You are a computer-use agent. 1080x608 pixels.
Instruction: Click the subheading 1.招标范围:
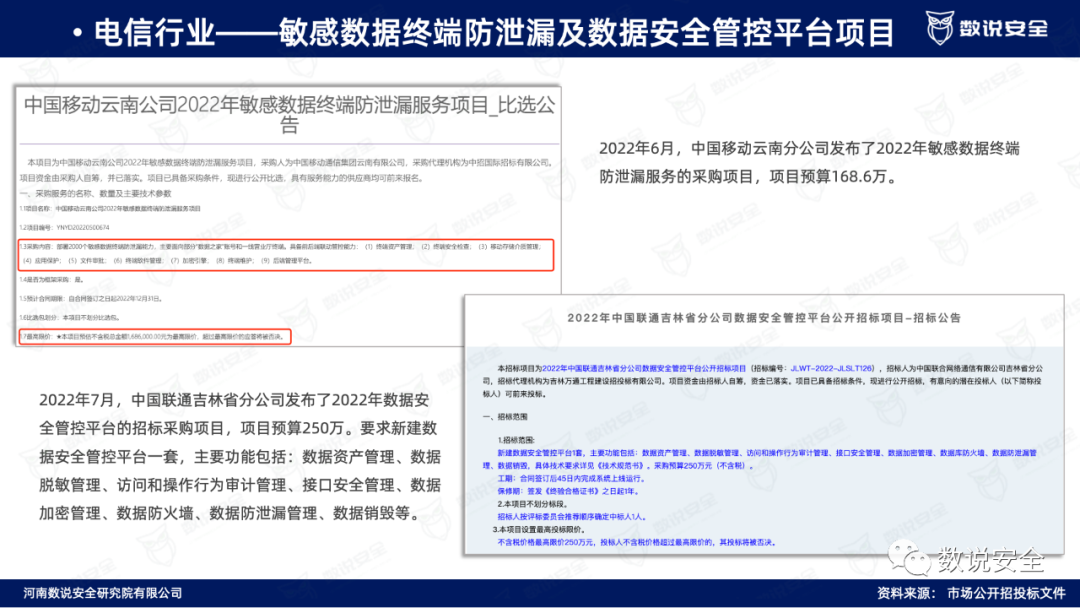[x=516, y=440]
